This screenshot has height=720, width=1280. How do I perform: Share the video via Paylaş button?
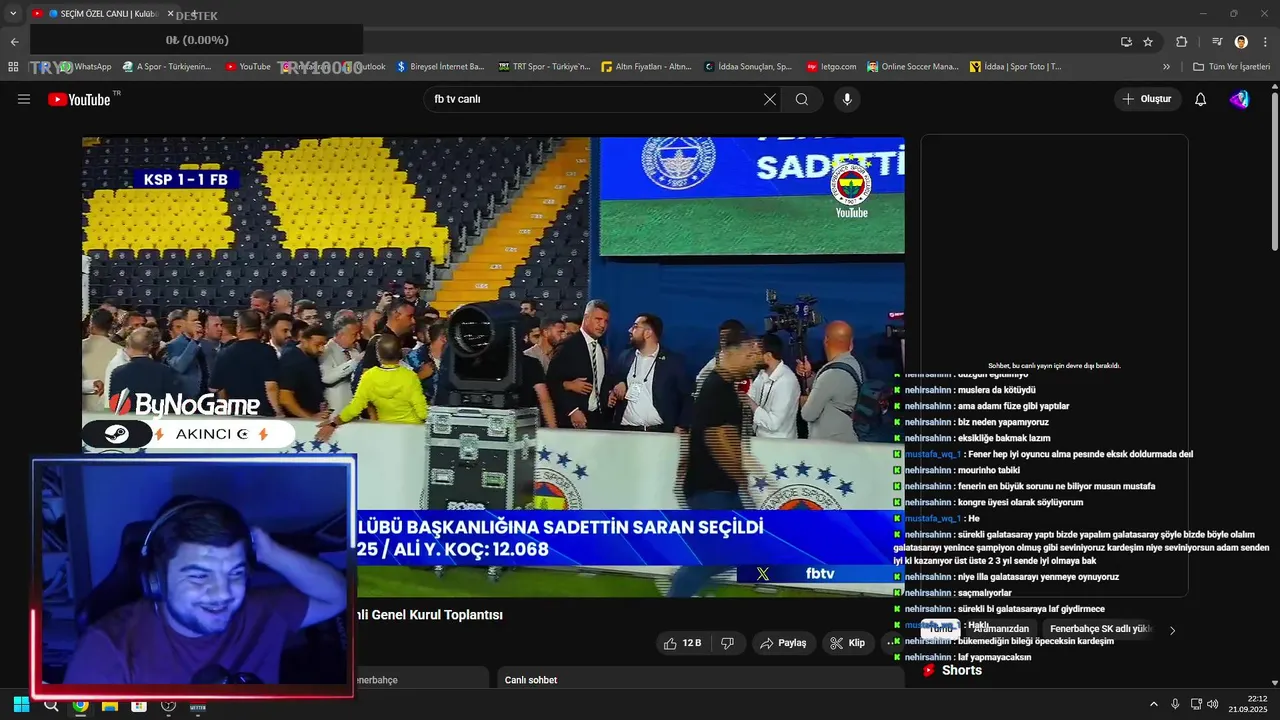[783, 643]
